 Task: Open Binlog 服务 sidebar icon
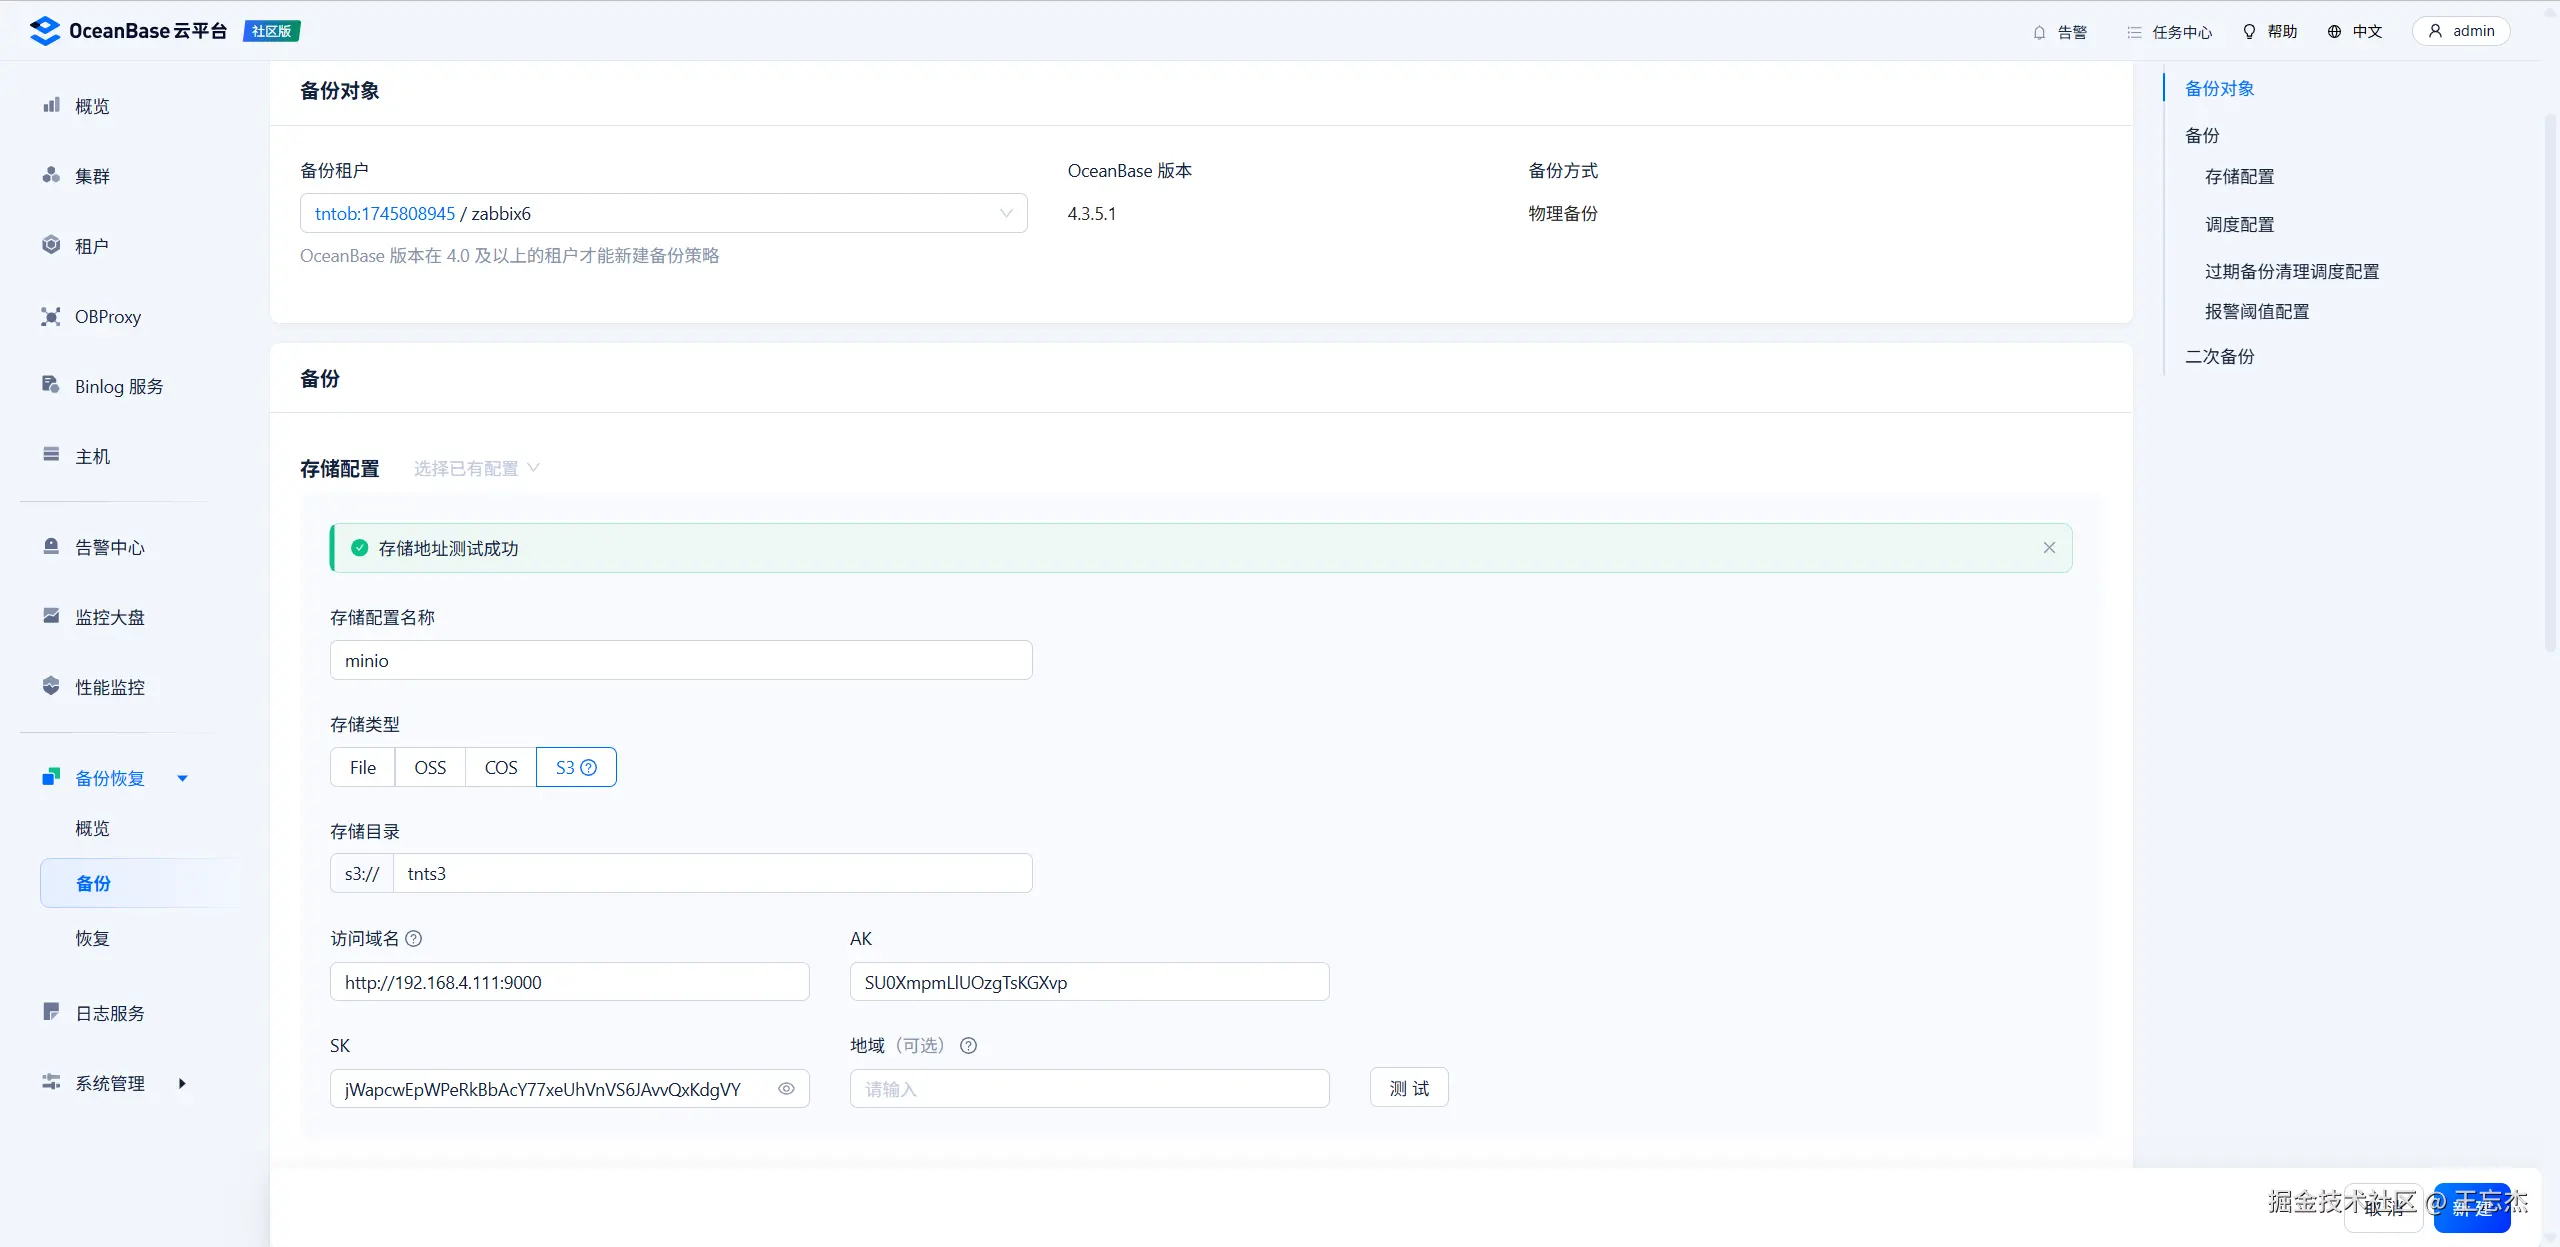point(51,385)
